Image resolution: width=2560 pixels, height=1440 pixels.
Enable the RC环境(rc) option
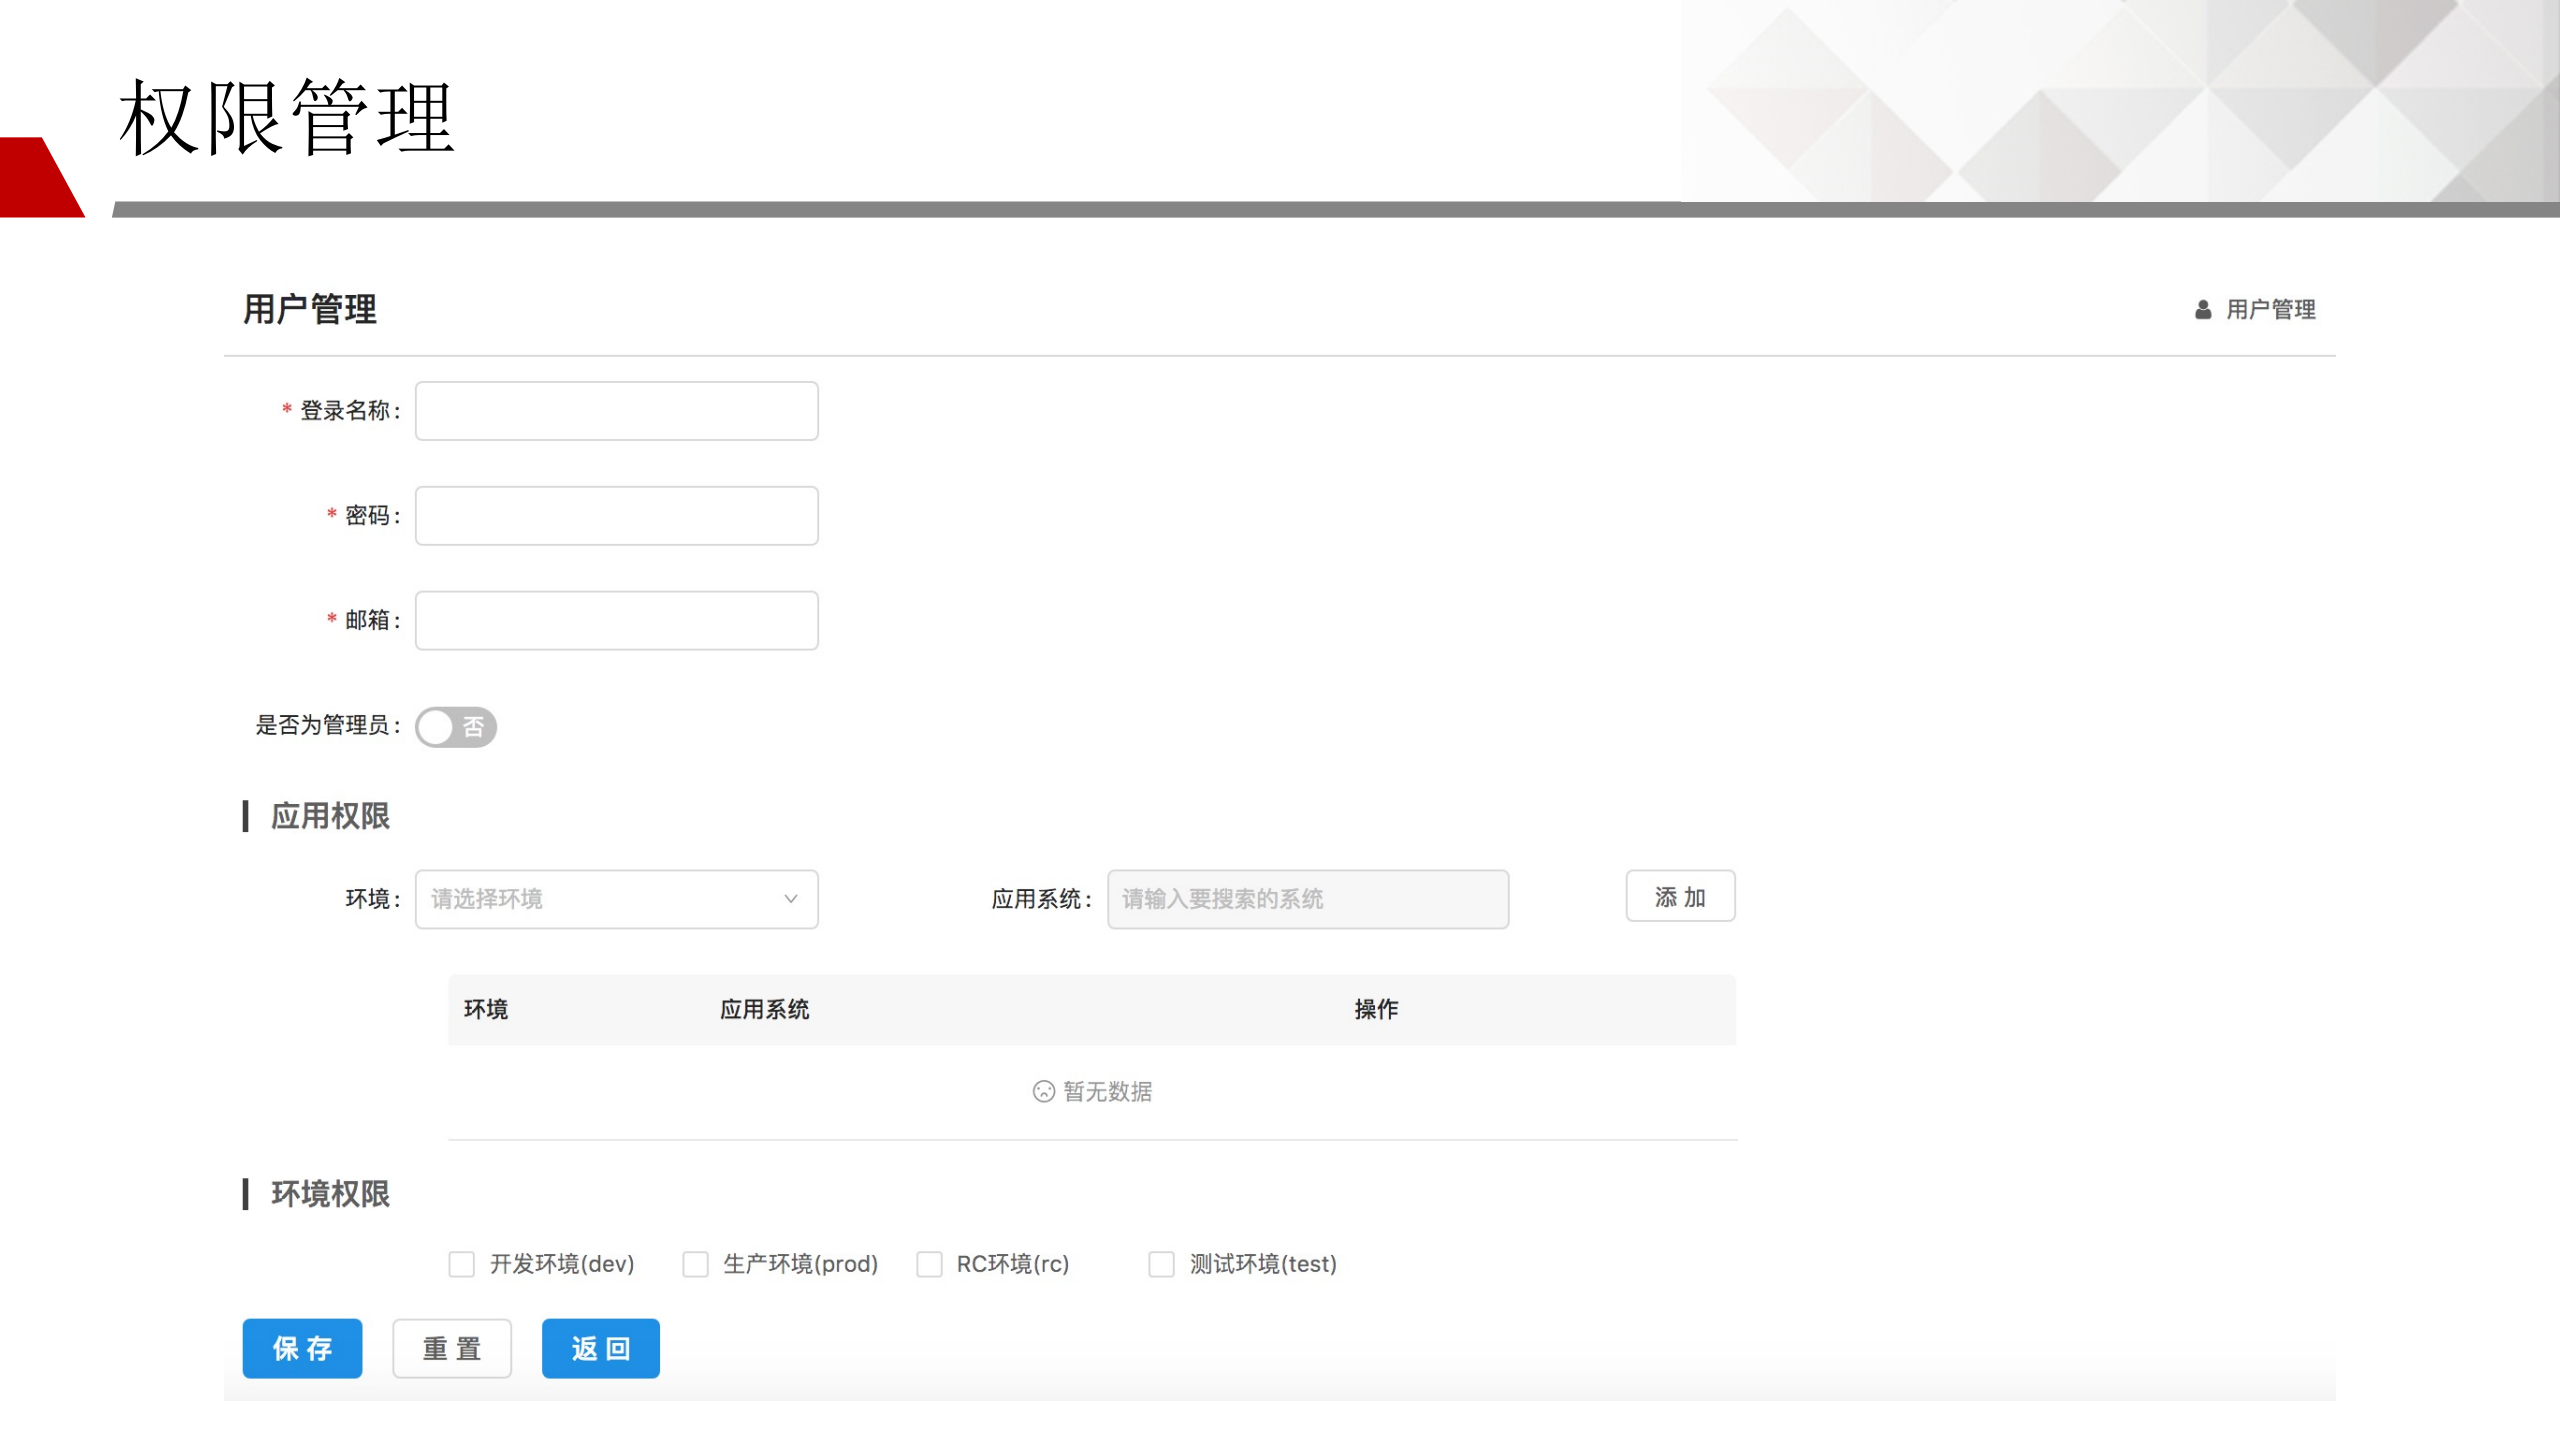tap(929, 1264)
